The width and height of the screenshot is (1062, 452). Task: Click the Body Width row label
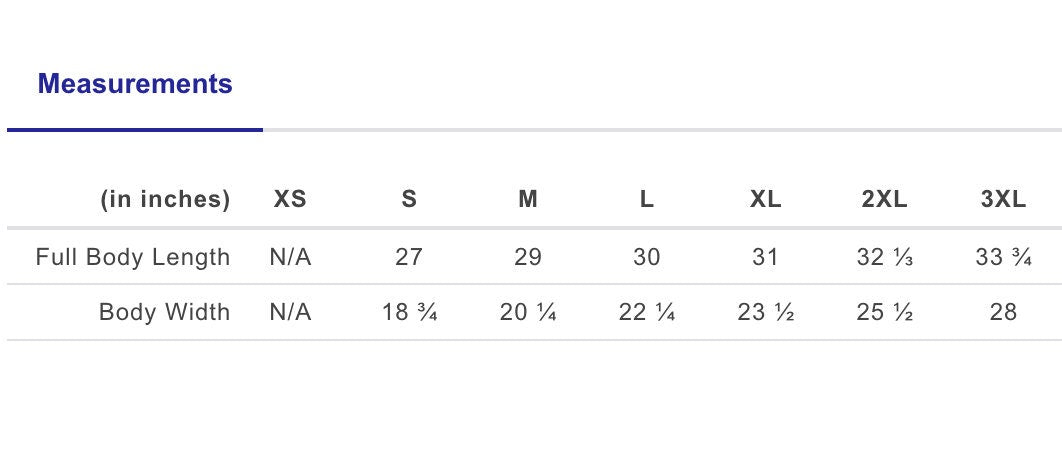[x=165, y=312]
